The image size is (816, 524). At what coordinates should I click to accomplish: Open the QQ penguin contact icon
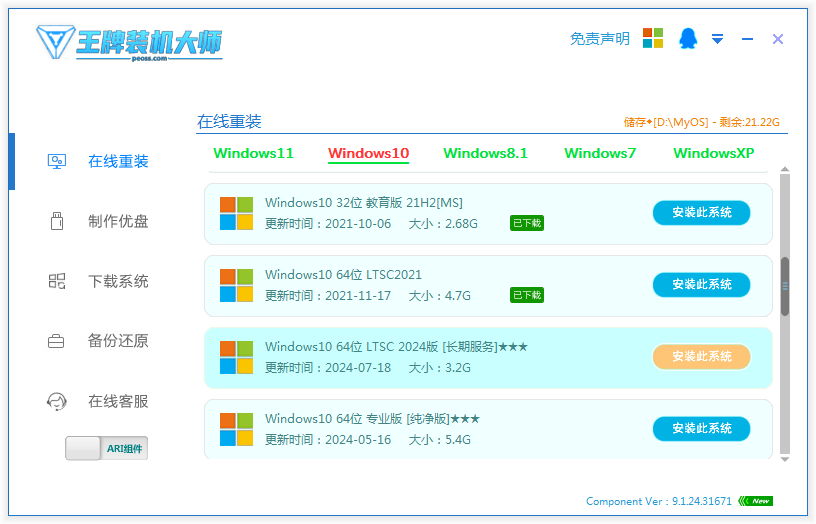(x=687, y=39)
